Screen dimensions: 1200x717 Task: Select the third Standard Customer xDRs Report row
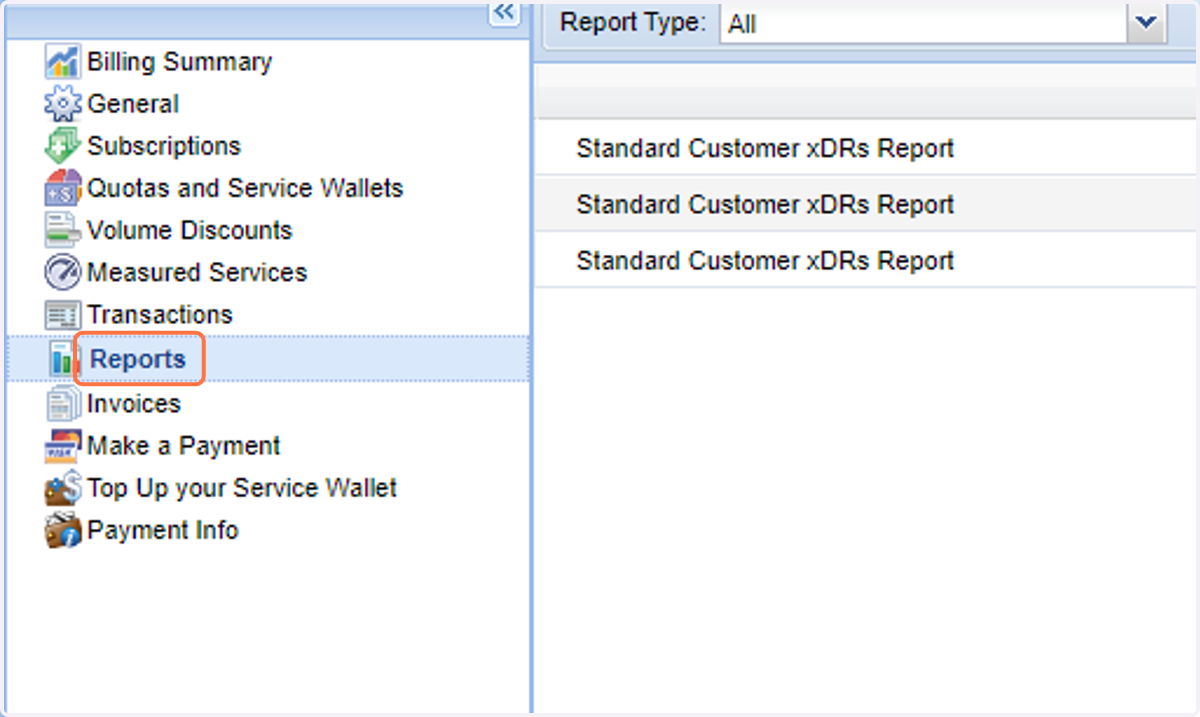click(x=867, y=260)
